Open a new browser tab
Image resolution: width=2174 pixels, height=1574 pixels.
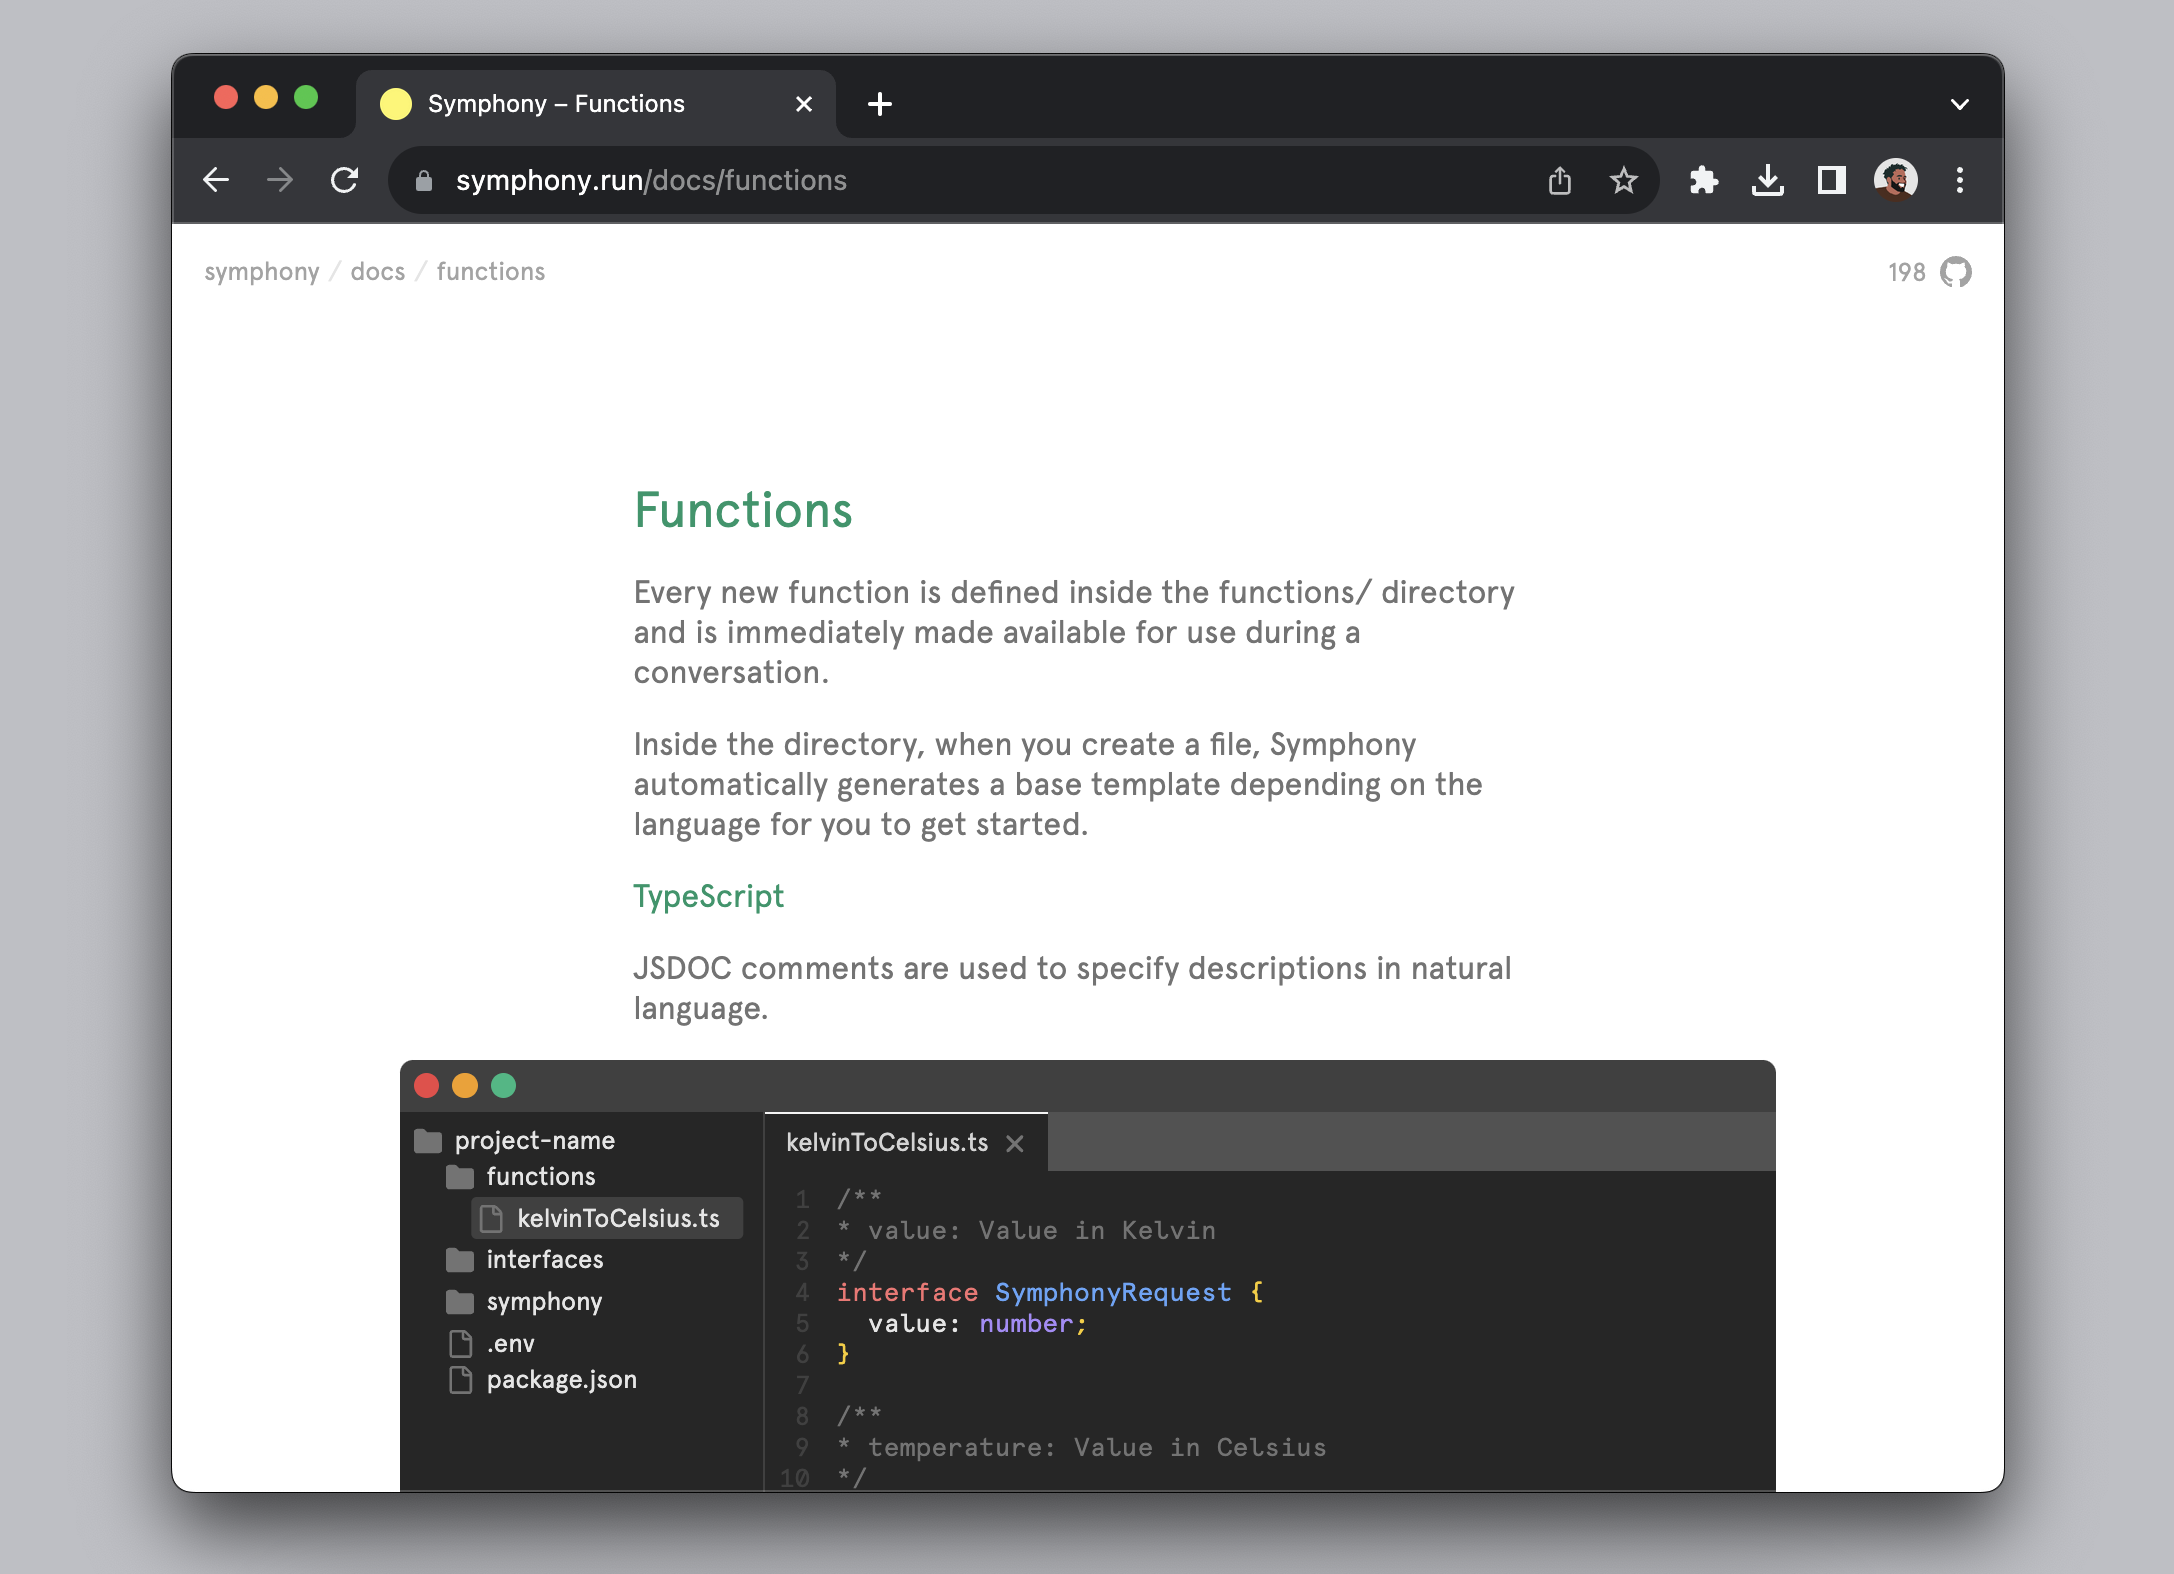point(879,104)
